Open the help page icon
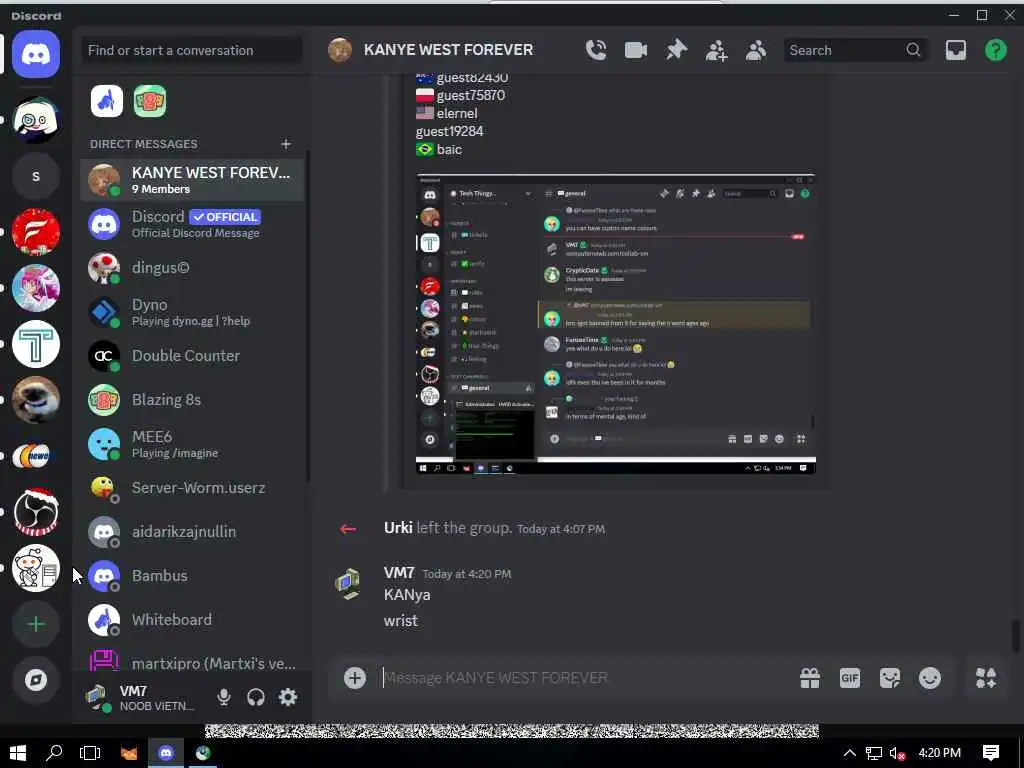This screenshot has height=768, width=1024. point(995,50)
